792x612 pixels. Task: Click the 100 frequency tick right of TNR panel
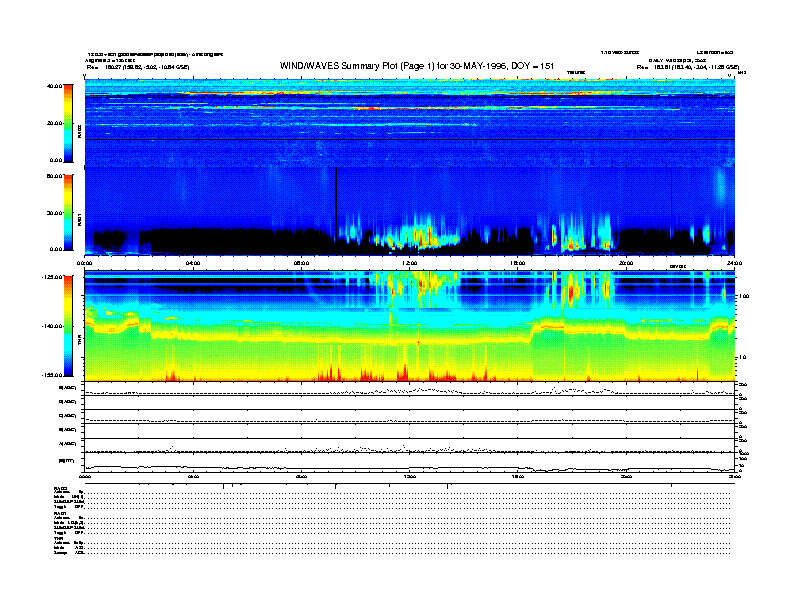(x=744, y=296)
